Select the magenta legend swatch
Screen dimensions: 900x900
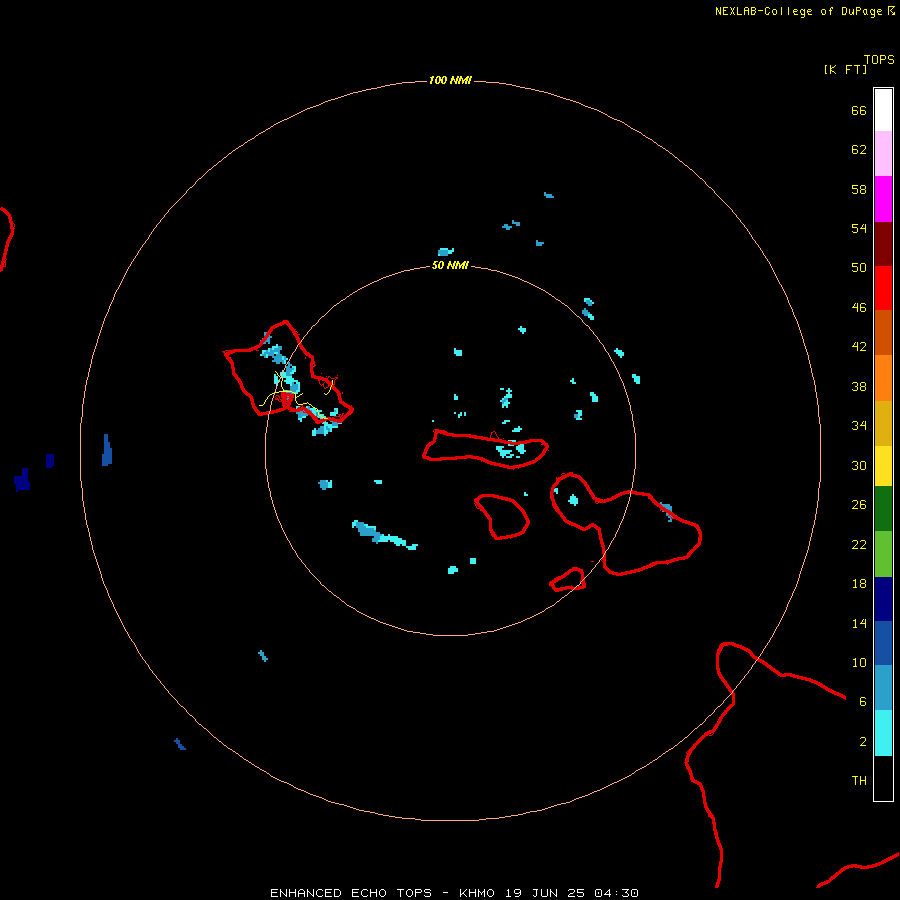(883, 199)
